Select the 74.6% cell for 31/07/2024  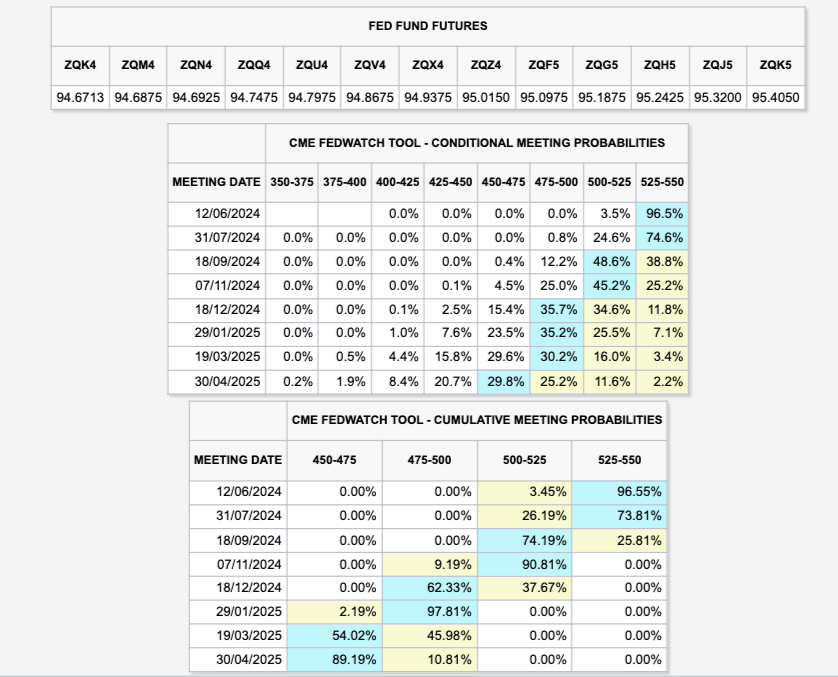point(661,237)
